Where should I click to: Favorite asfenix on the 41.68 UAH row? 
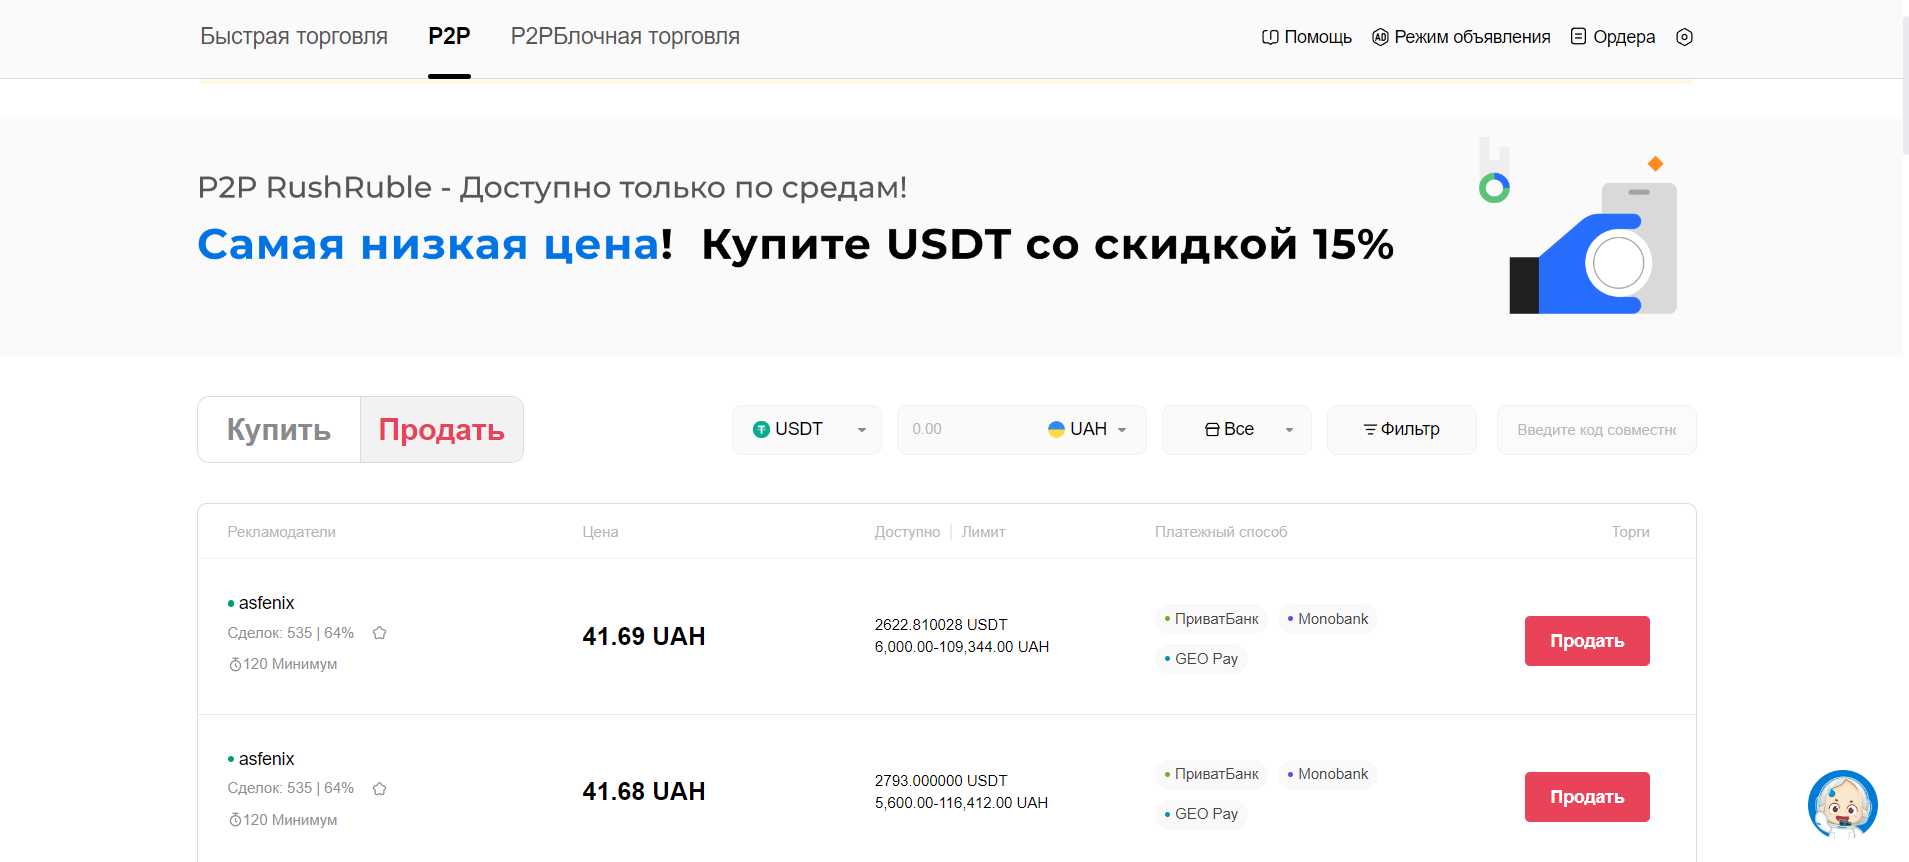click(380, 789)
